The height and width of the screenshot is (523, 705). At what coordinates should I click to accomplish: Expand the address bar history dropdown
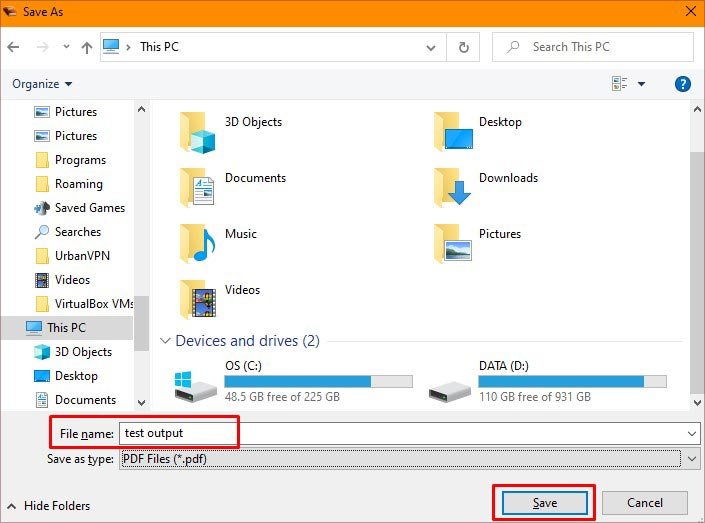click(x=431, y=47)
